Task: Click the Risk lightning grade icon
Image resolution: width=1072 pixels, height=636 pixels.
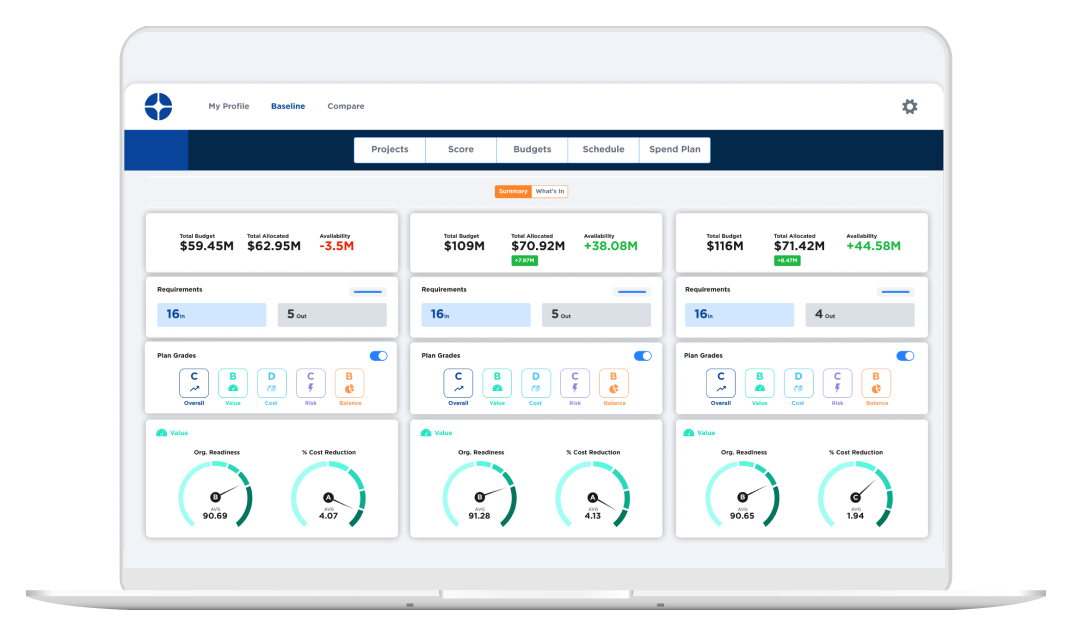Action: pos(310,382)
